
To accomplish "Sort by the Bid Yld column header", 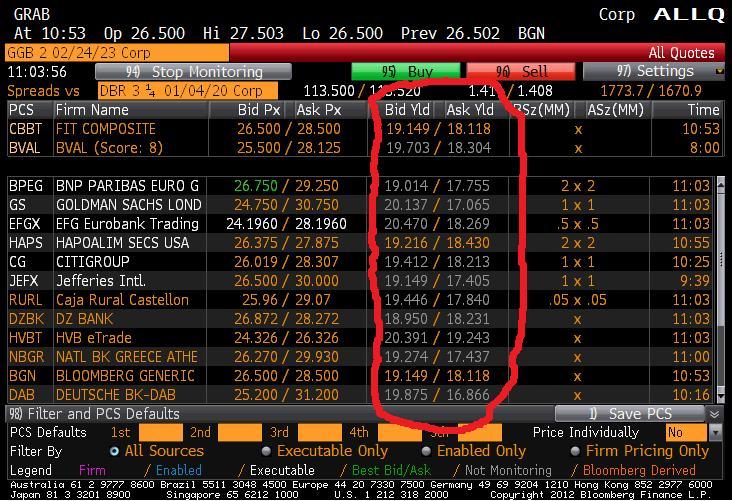I will tap(401, 110).
